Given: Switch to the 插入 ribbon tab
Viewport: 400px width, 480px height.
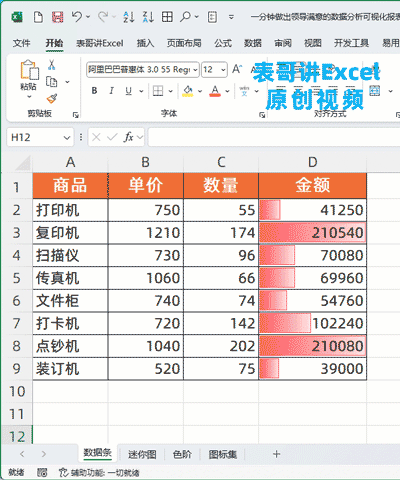Looking at the screenshot, I should point(145,43).
